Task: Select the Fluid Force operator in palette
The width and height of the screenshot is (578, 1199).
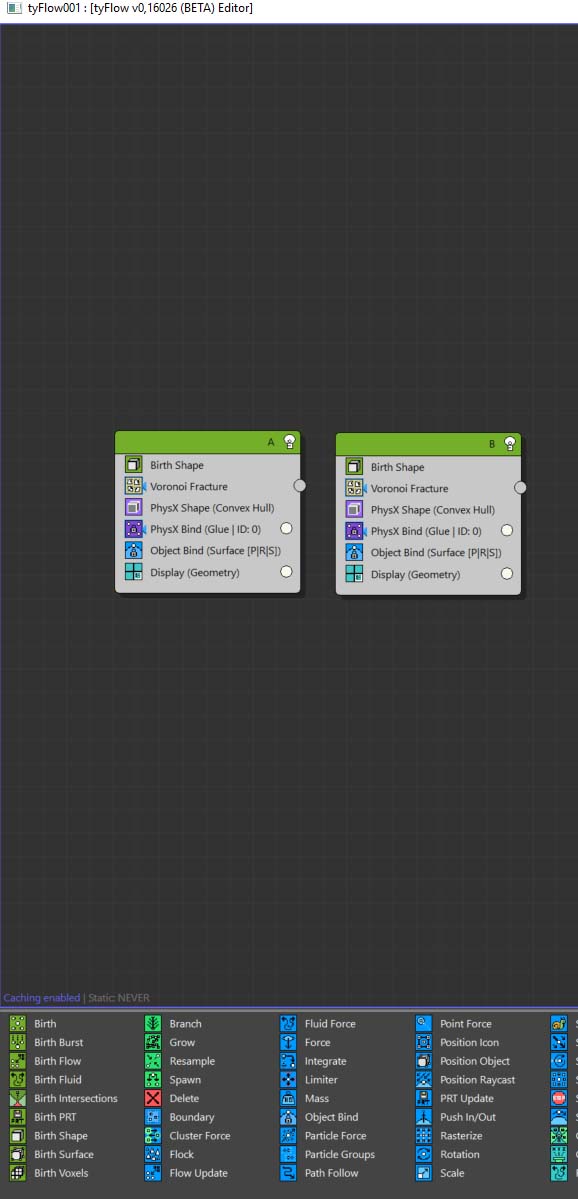Action: (318, 1024)
